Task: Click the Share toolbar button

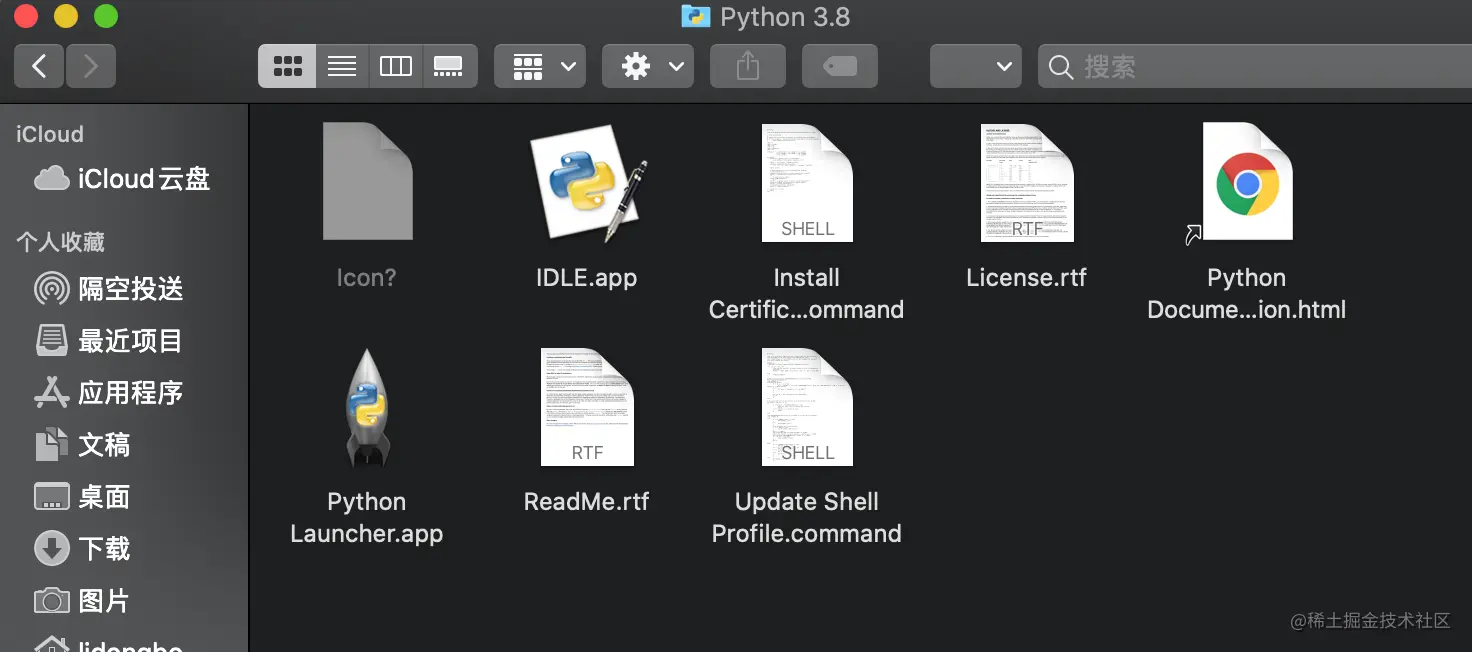Action: pos(748,66)
